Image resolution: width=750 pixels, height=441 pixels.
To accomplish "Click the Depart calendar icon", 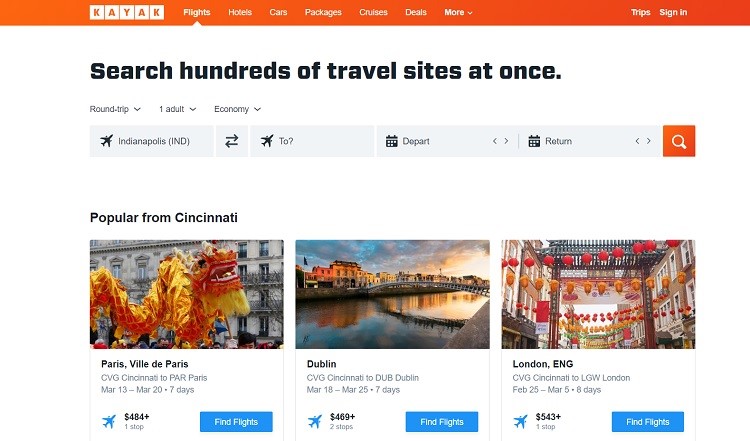I will 392,141.
